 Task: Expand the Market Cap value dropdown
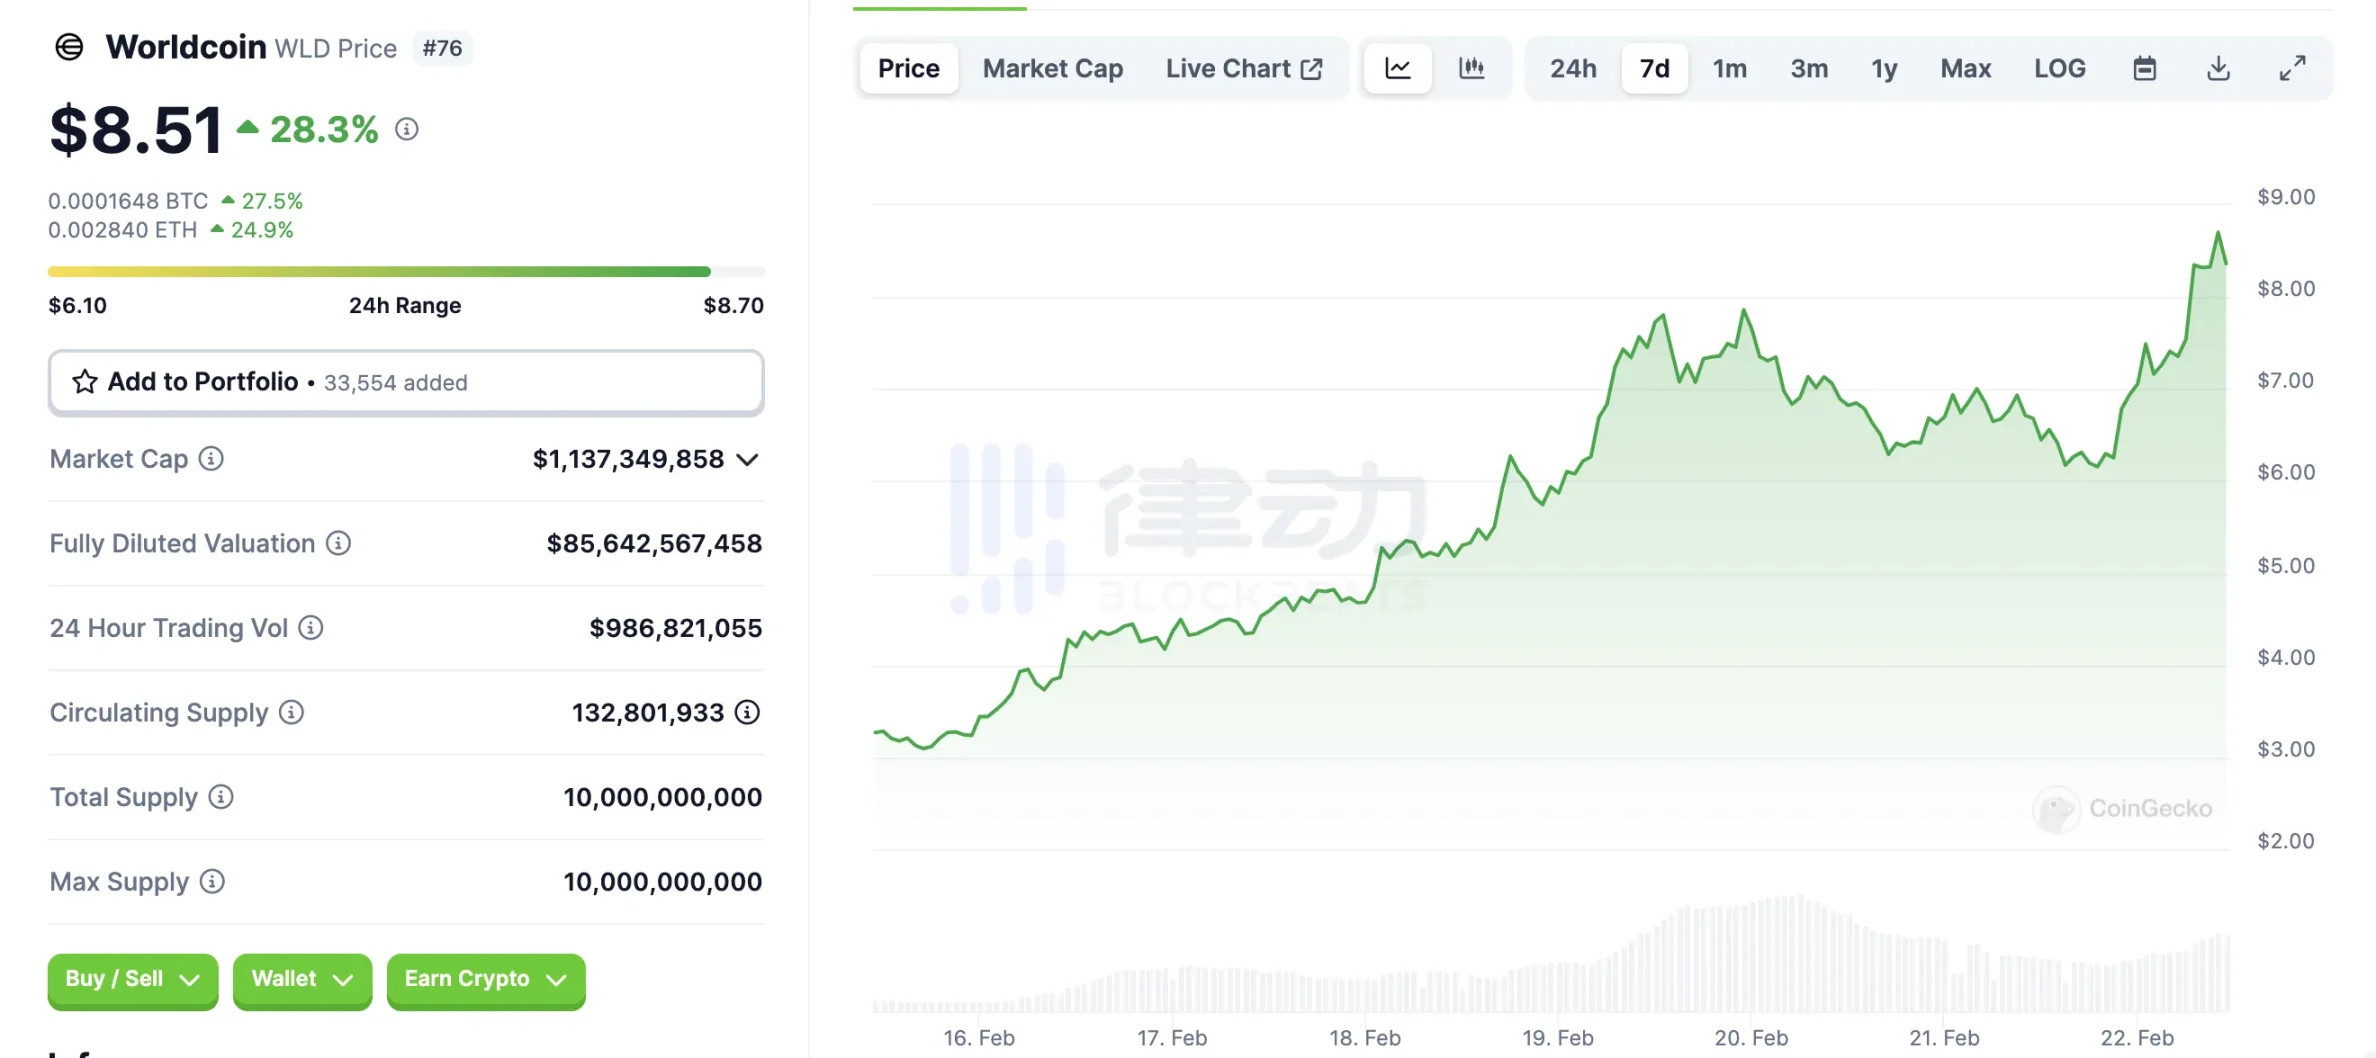pyautogui.click(x=746, y=459)
